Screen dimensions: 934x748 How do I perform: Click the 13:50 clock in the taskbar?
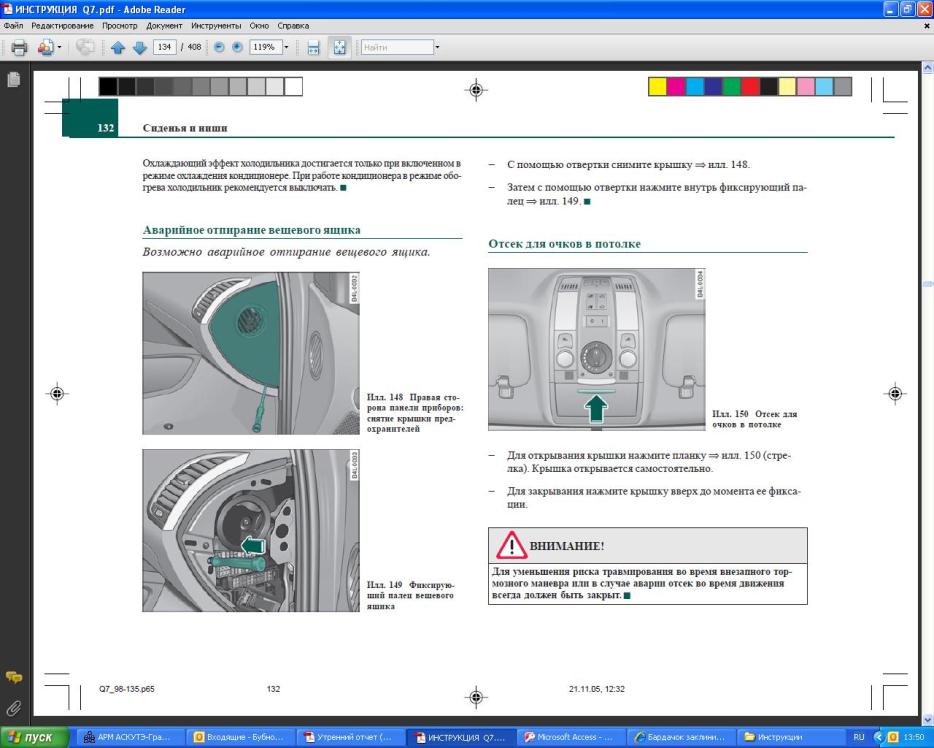(x=914, y=737)
